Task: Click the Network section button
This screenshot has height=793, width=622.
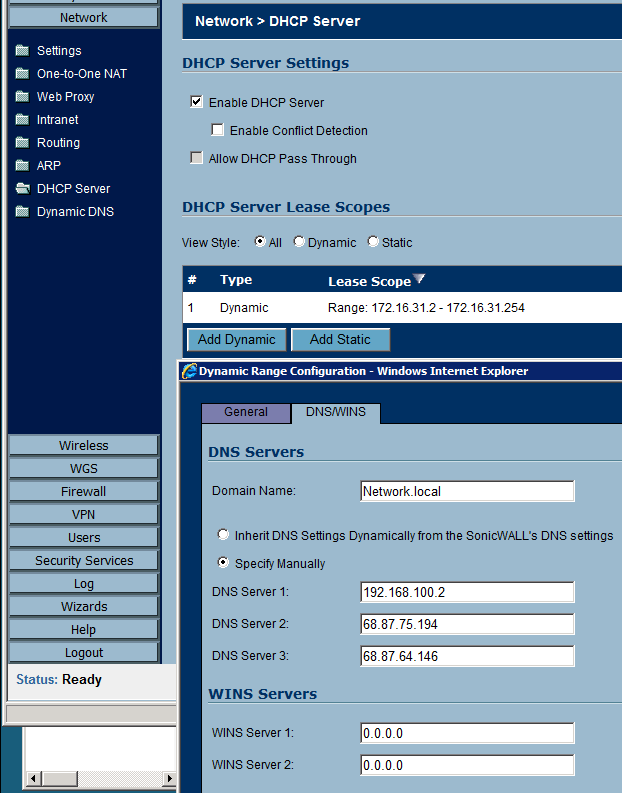Action: tap(84, 18)
